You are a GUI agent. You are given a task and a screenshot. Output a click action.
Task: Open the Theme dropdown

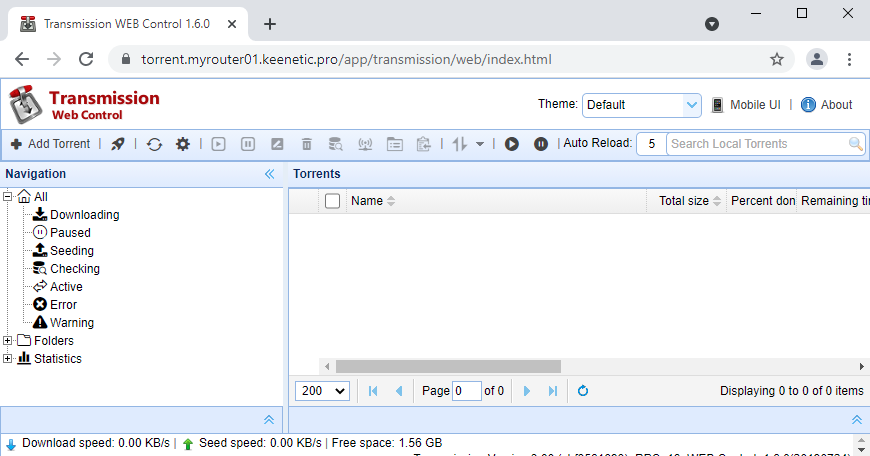[642, 105]
